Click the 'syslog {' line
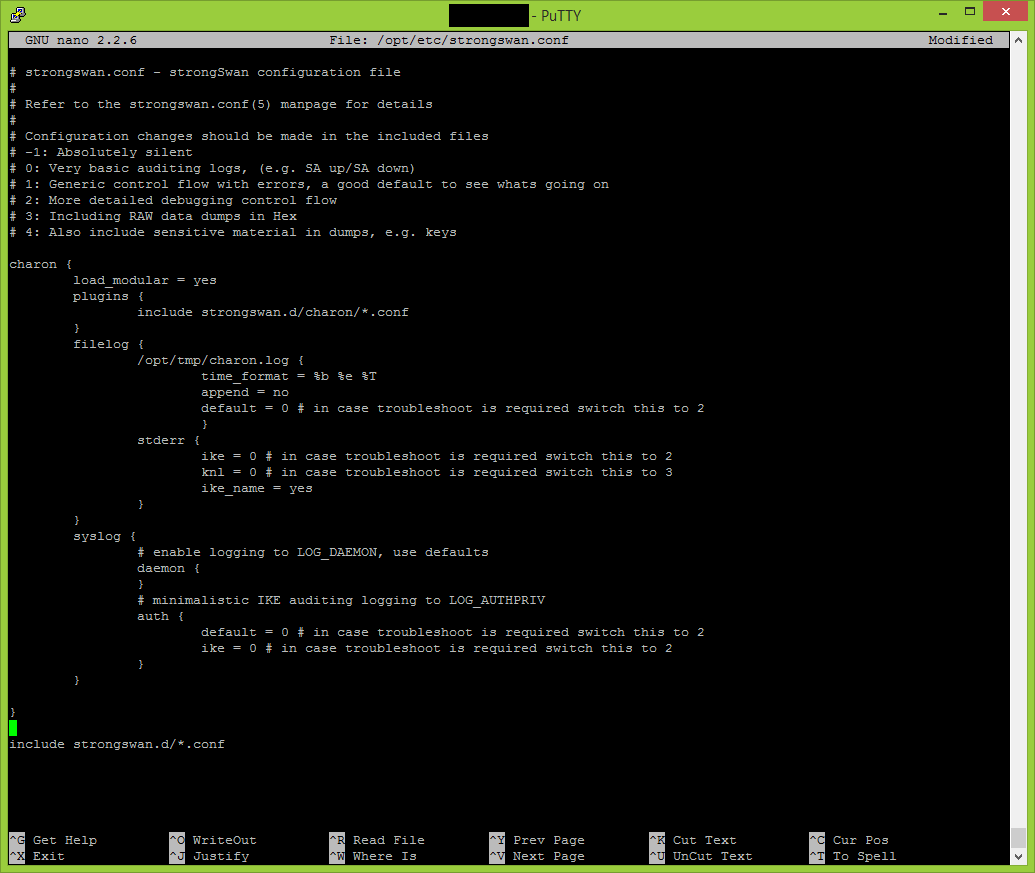Screen dimensions: 1035x873 104,536
